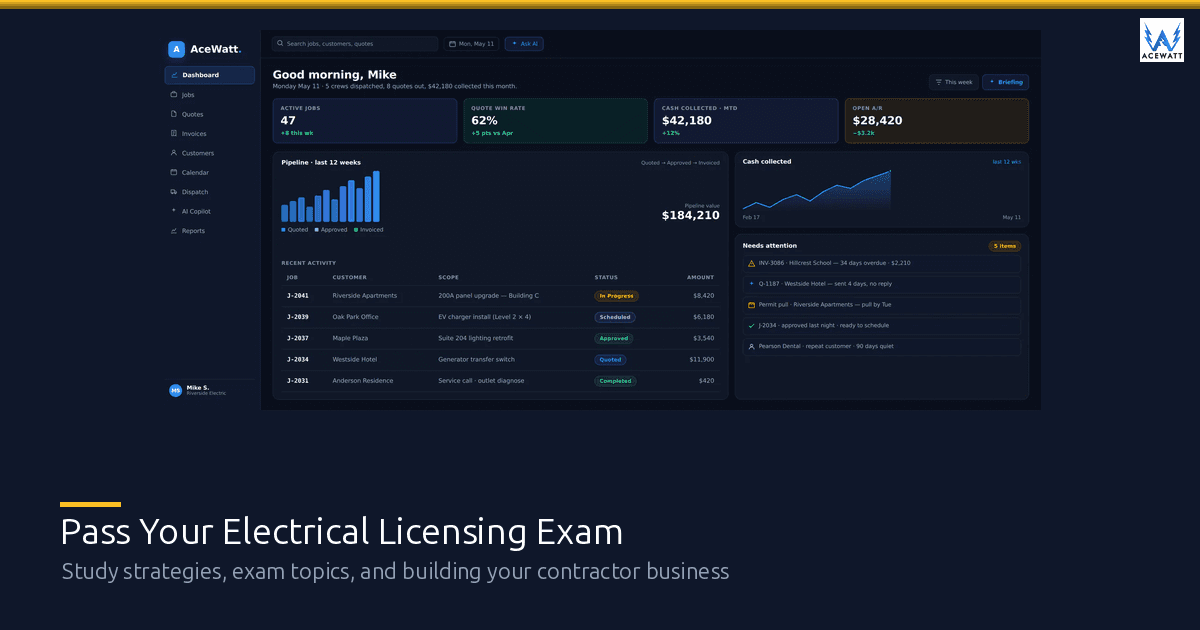Click the Ask AI button

(524, 44)
